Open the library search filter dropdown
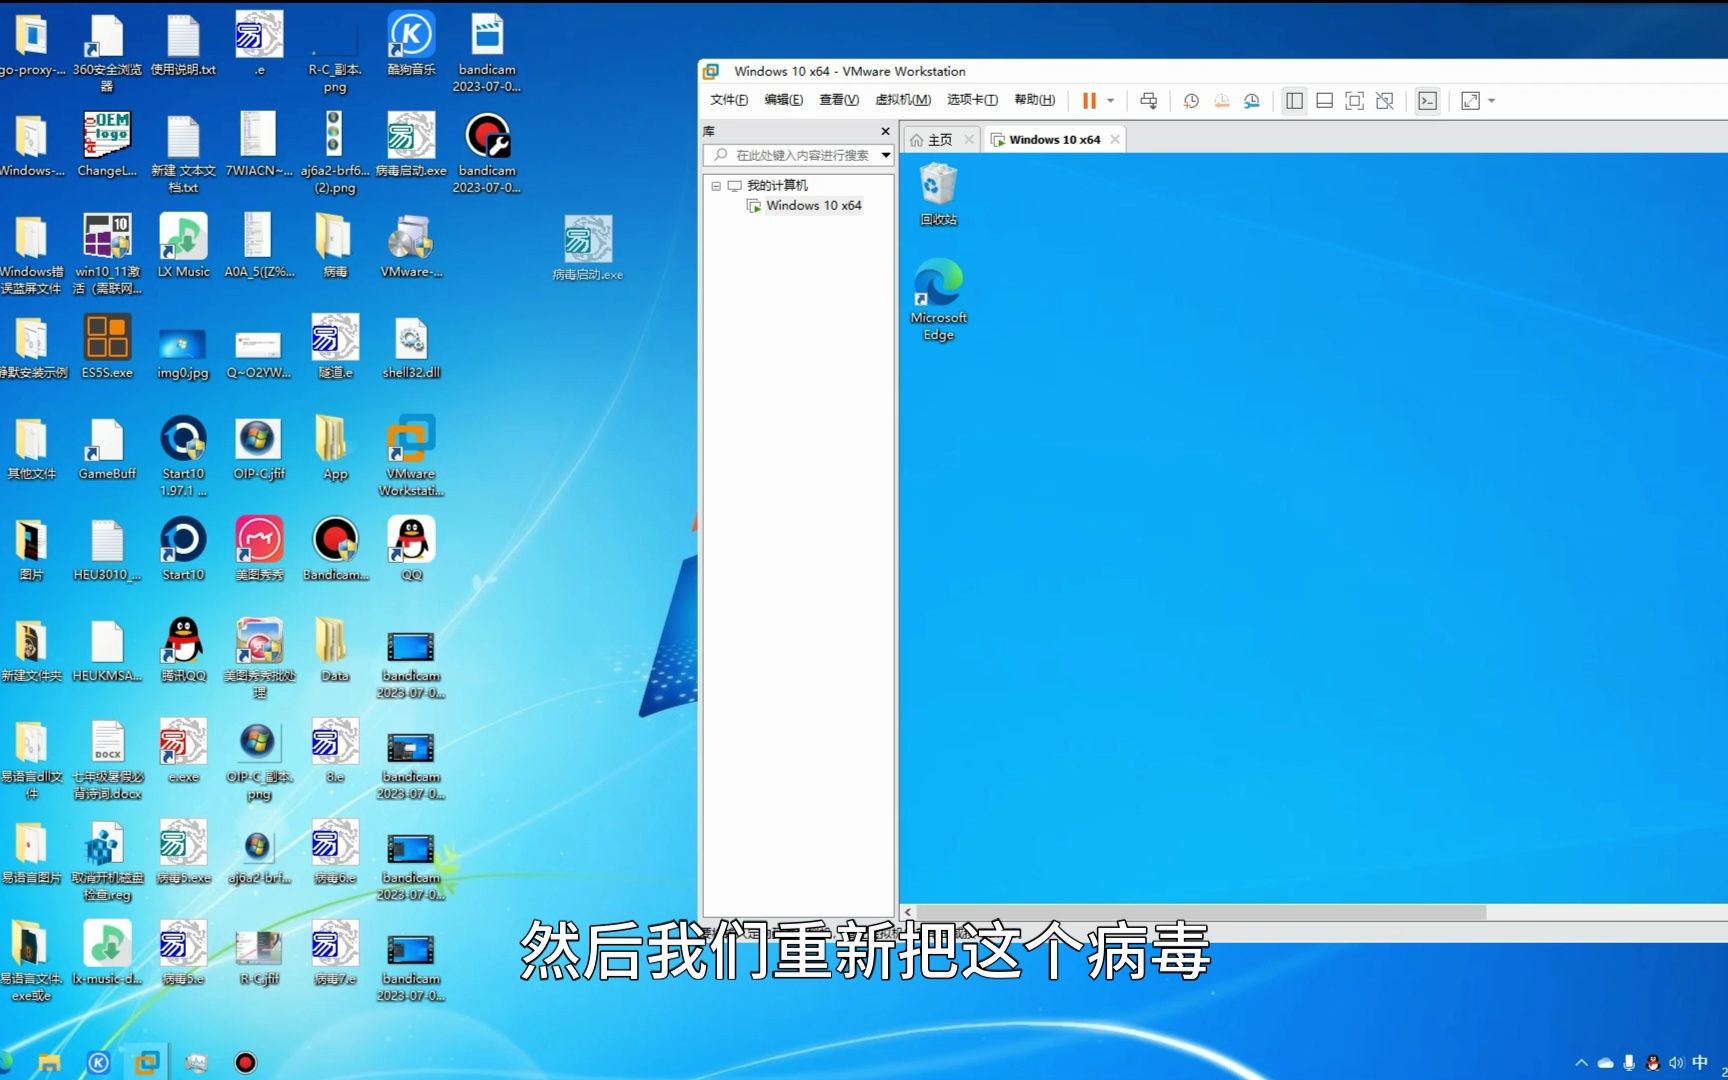This screenshot has width=1728, height=1080. pos(885,155)
